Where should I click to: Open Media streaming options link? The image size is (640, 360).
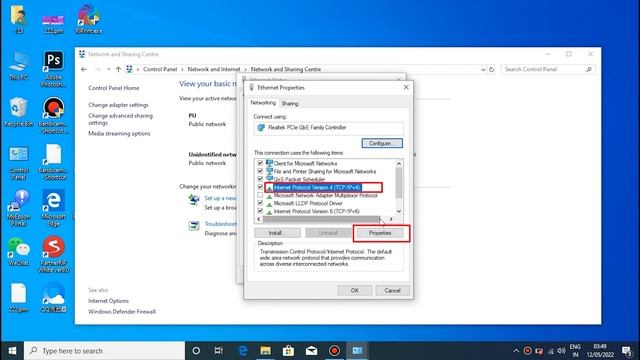119,133
